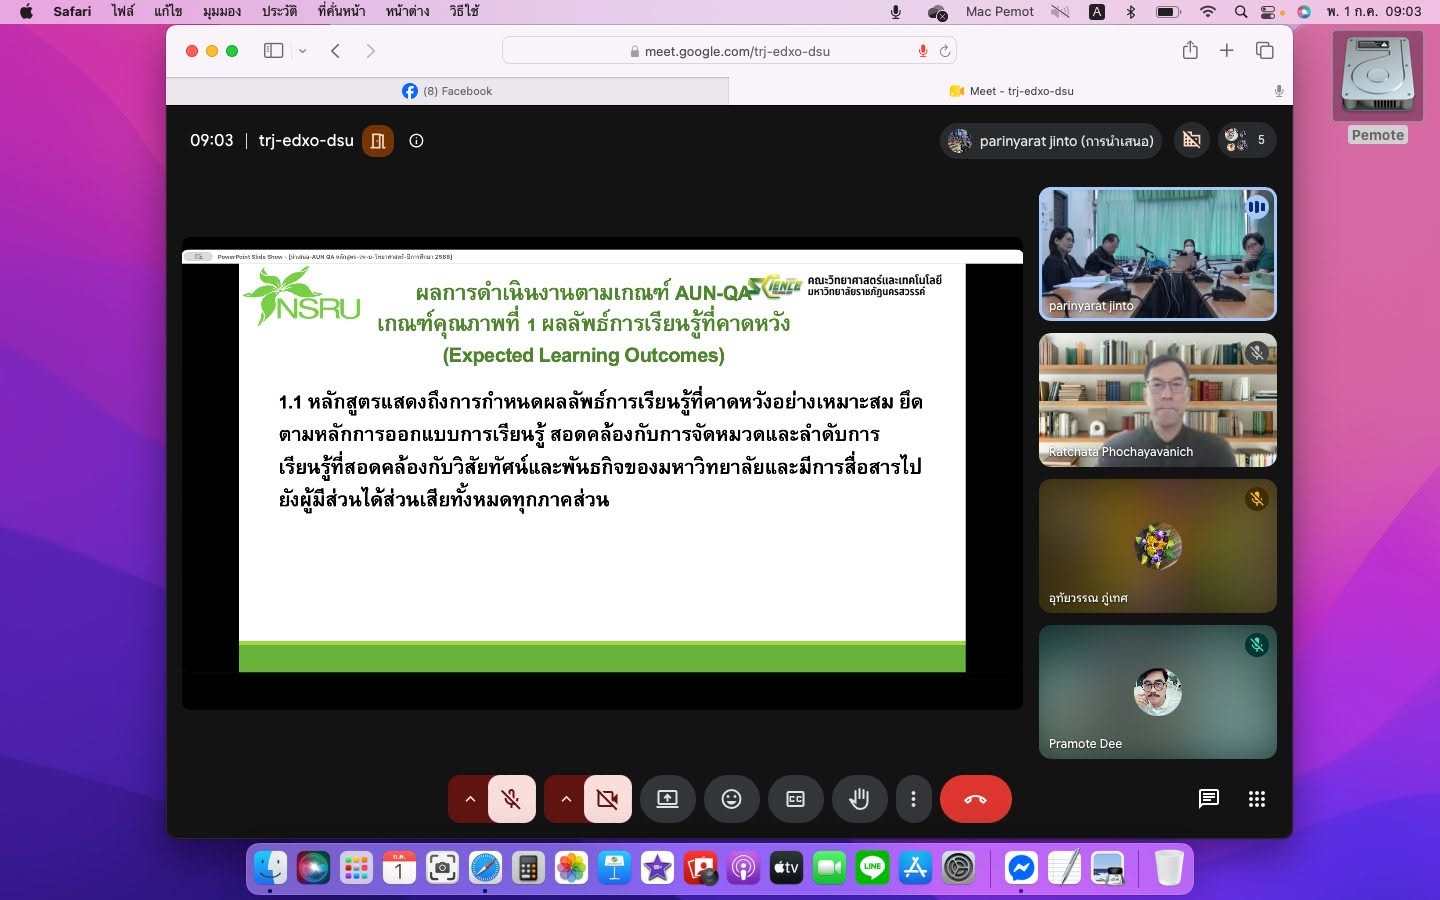Leave the call with red hang-up button
This screenshot has width=1440, height=900.
[x=976, y=799]
